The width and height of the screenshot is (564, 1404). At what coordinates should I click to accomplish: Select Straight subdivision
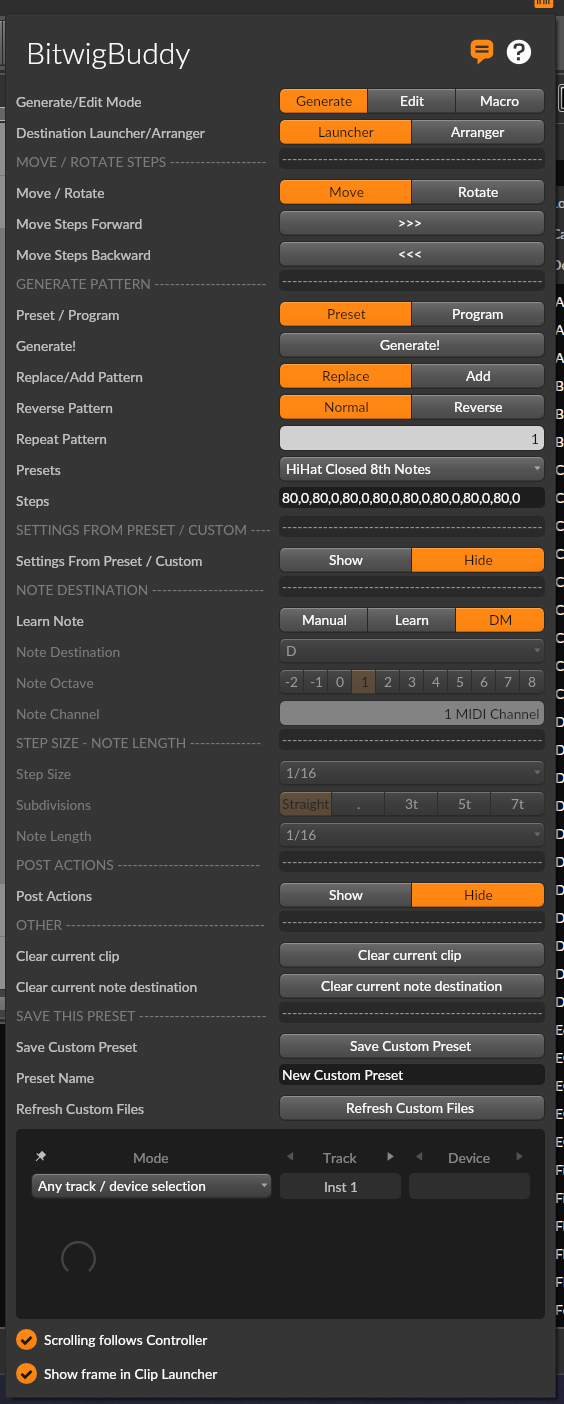coord(306,804)
